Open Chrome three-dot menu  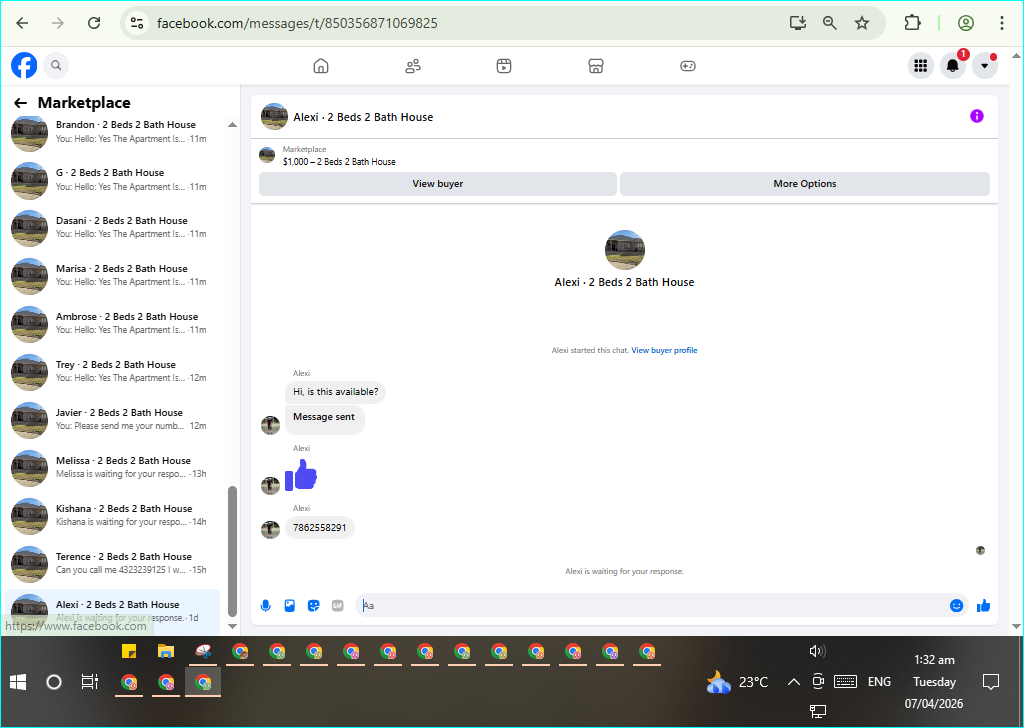1001,24
